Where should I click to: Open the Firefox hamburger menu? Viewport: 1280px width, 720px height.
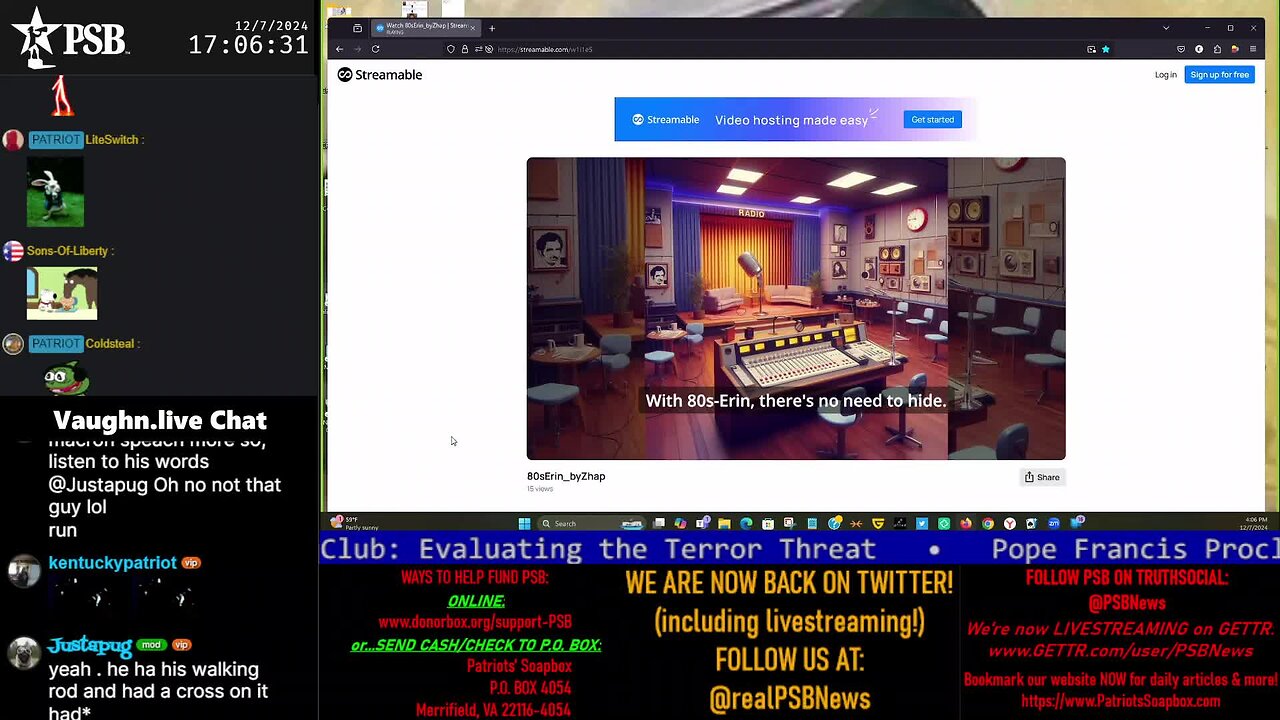coord(1253,49)
